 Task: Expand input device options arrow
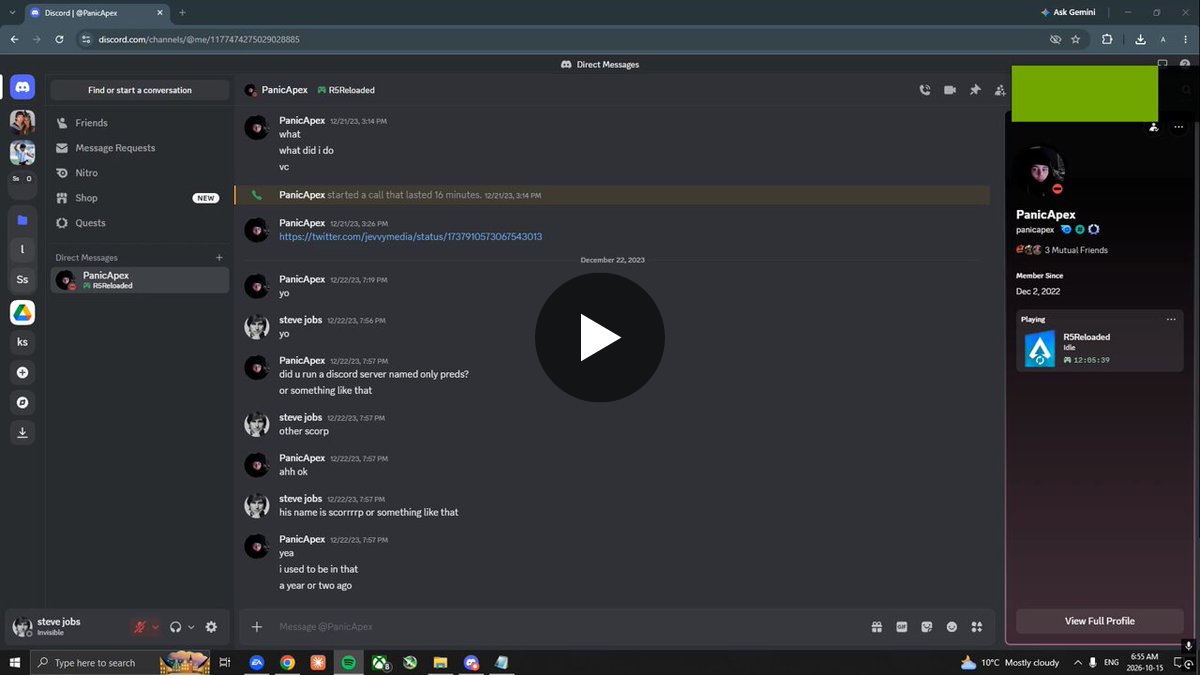point(155,627)
